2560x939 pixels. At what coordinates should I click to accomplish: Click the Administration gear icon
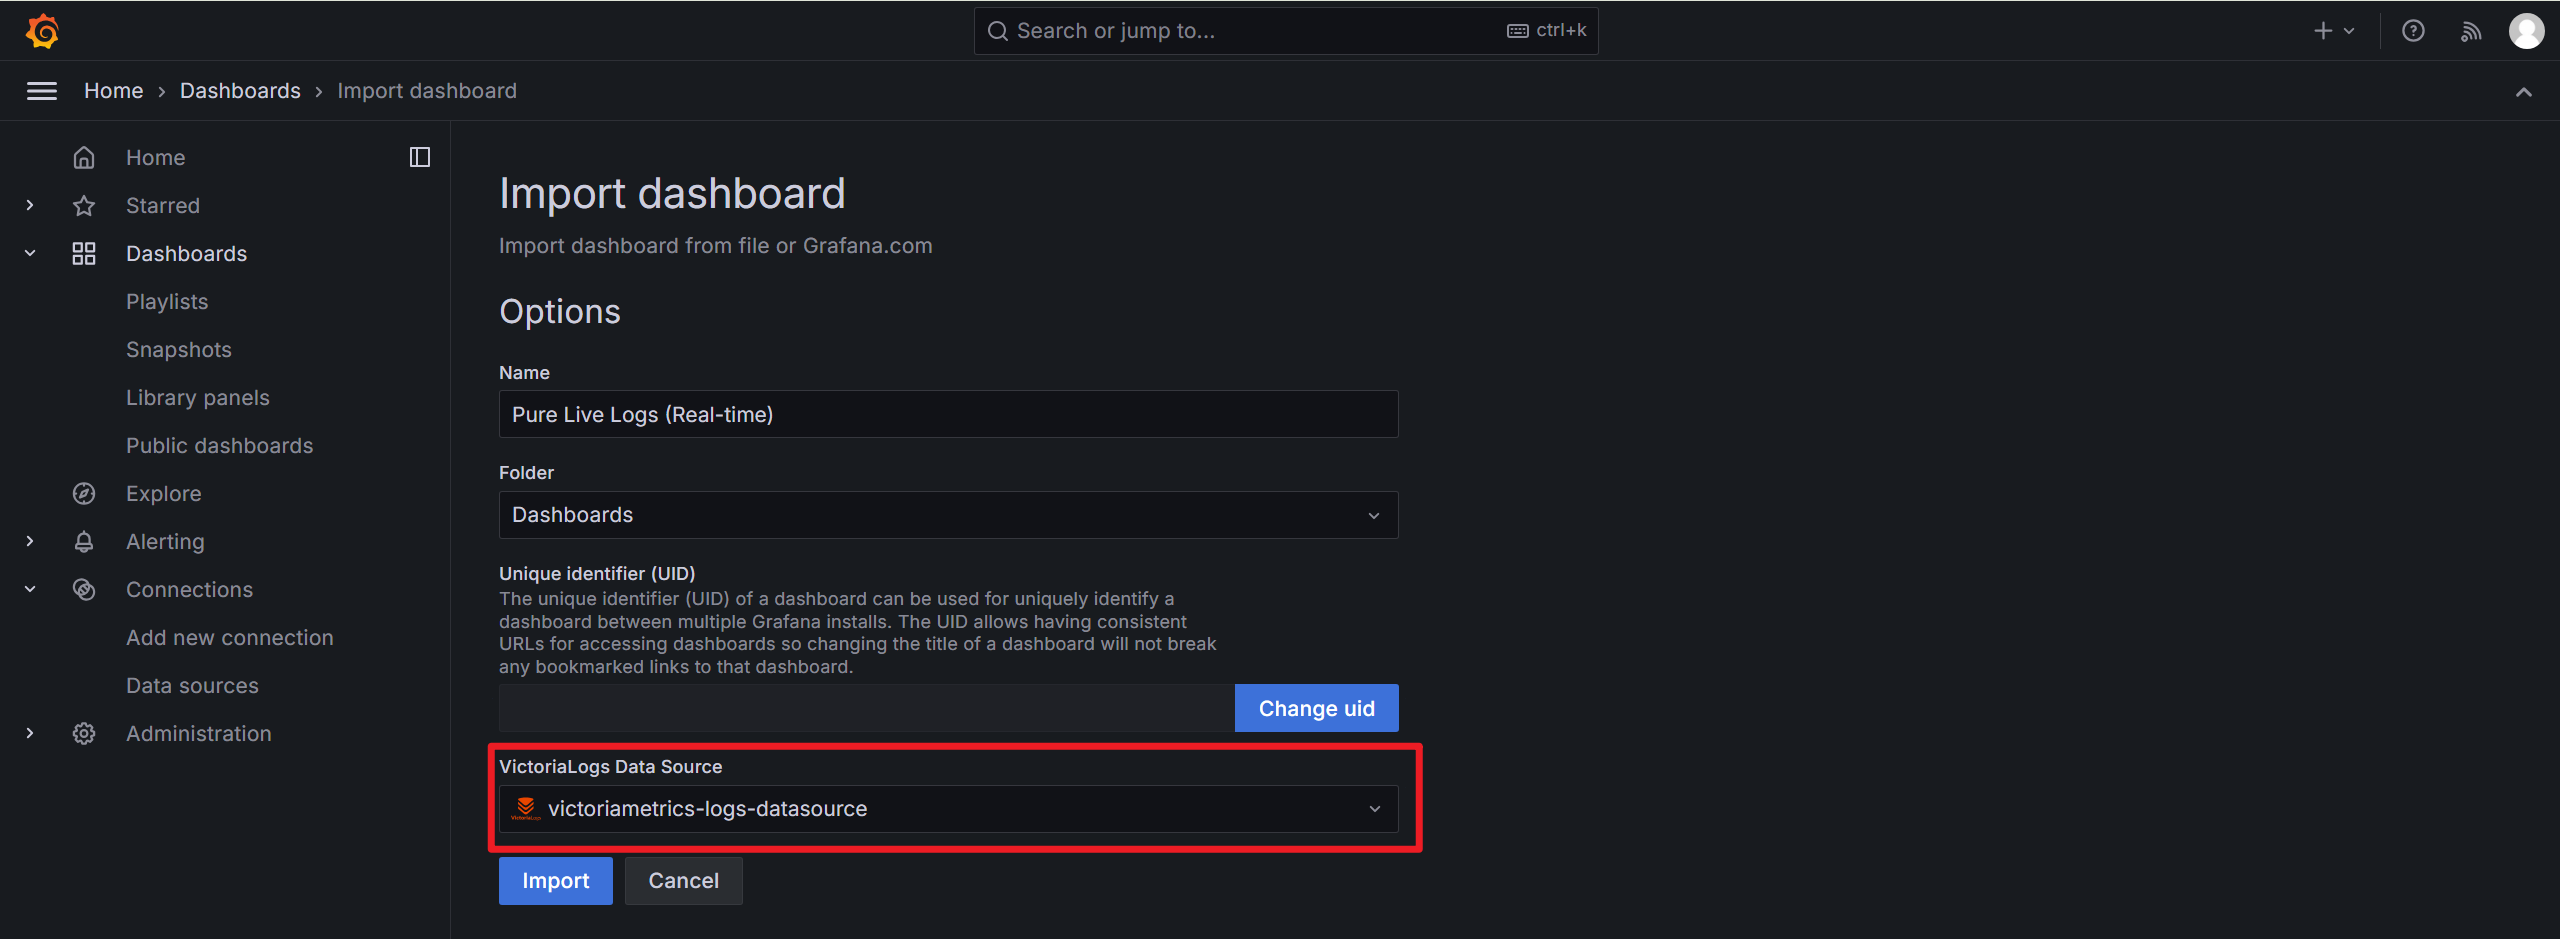pyautogui.click(x=84, y=733)
